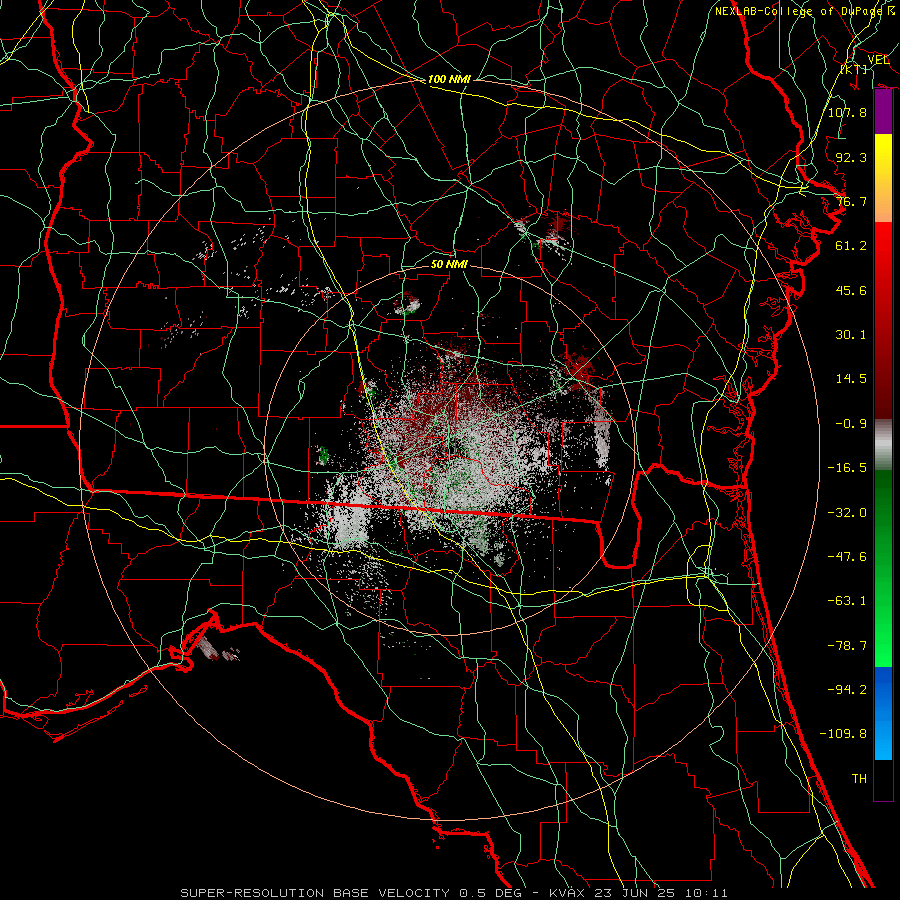Click the yellow-orange segment of the color scale

pos(883,178)
